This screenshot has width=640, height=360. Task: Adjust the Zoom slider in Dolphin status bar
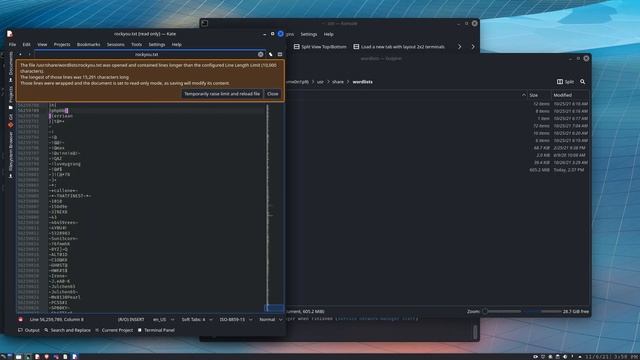pos(502,311)
